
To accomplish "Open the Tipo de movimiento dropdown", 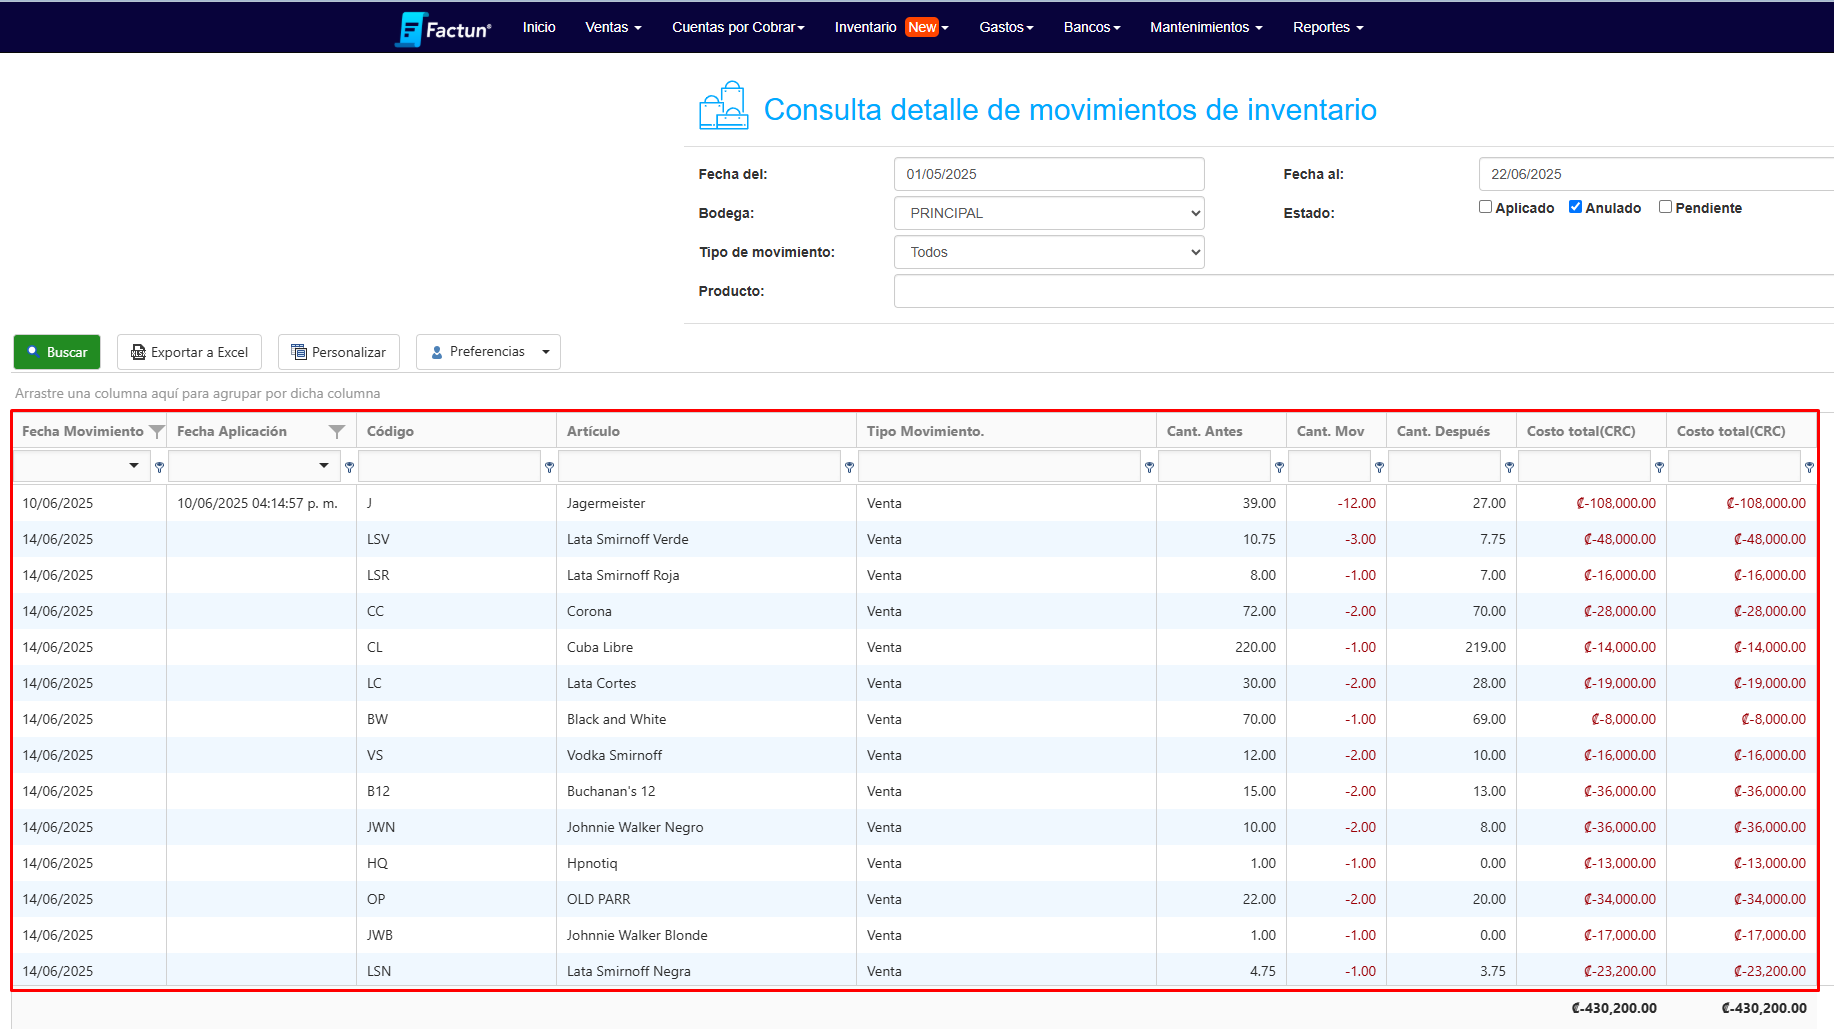I will click(1049, 252).
